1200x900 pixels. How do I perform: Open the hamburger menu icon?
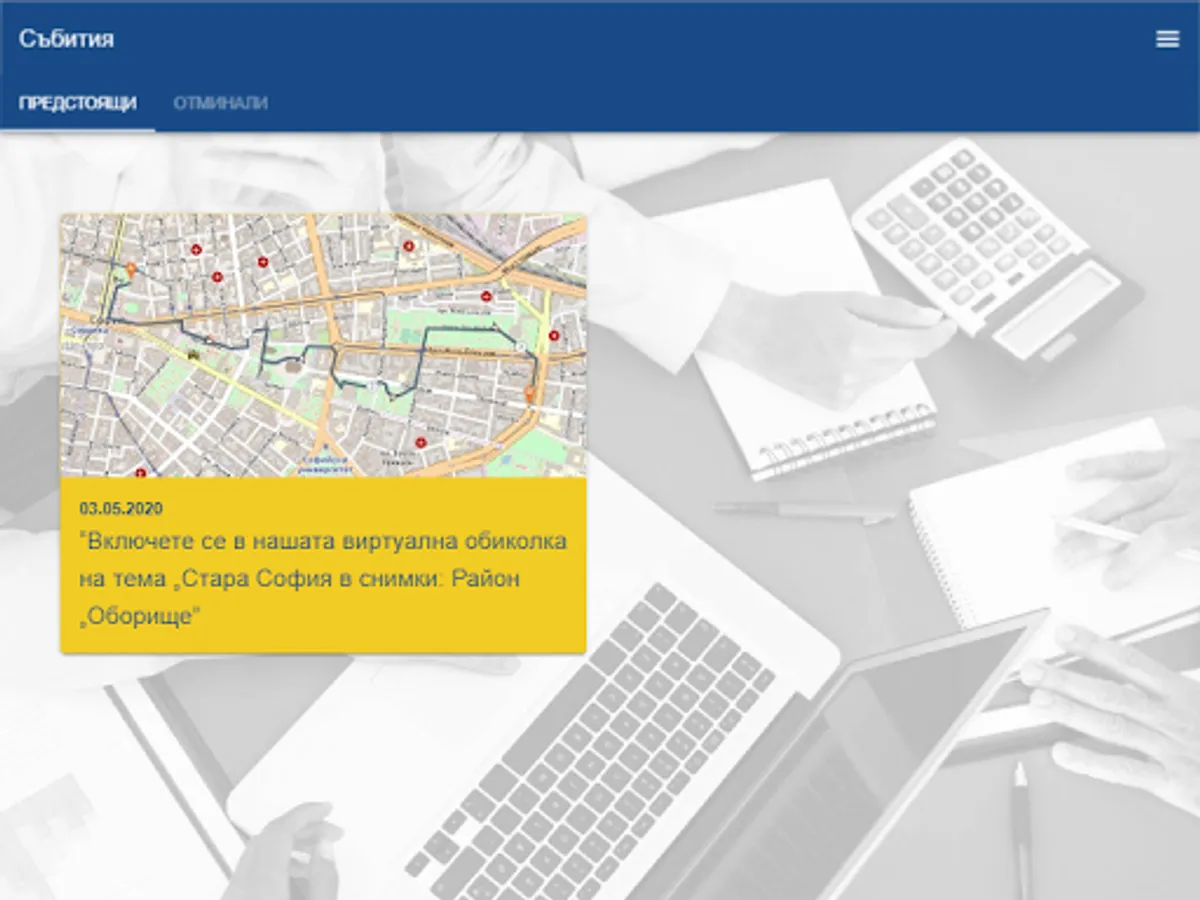click(x=1167, y=39)
